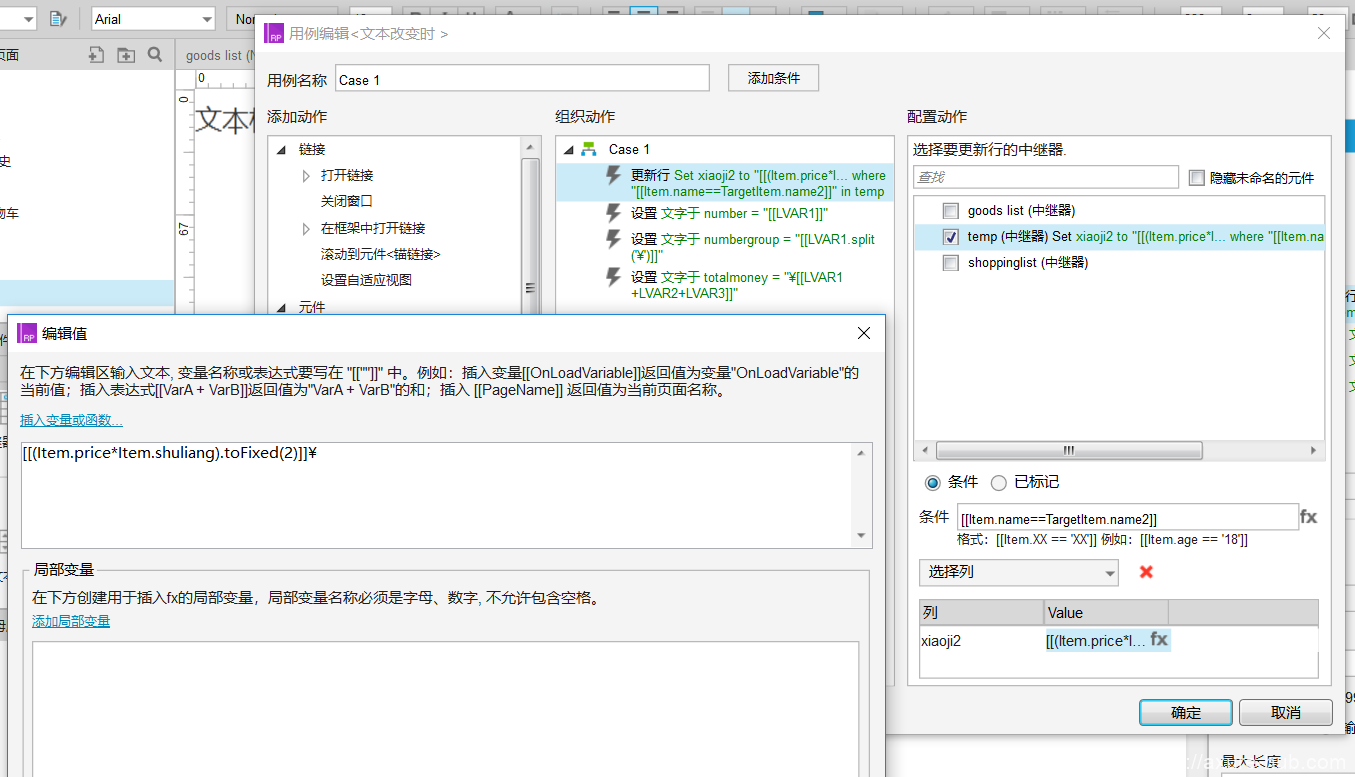Screen dimensions: 1355x777
Task: Add a new page in pages panel
Action: point(96,55)
